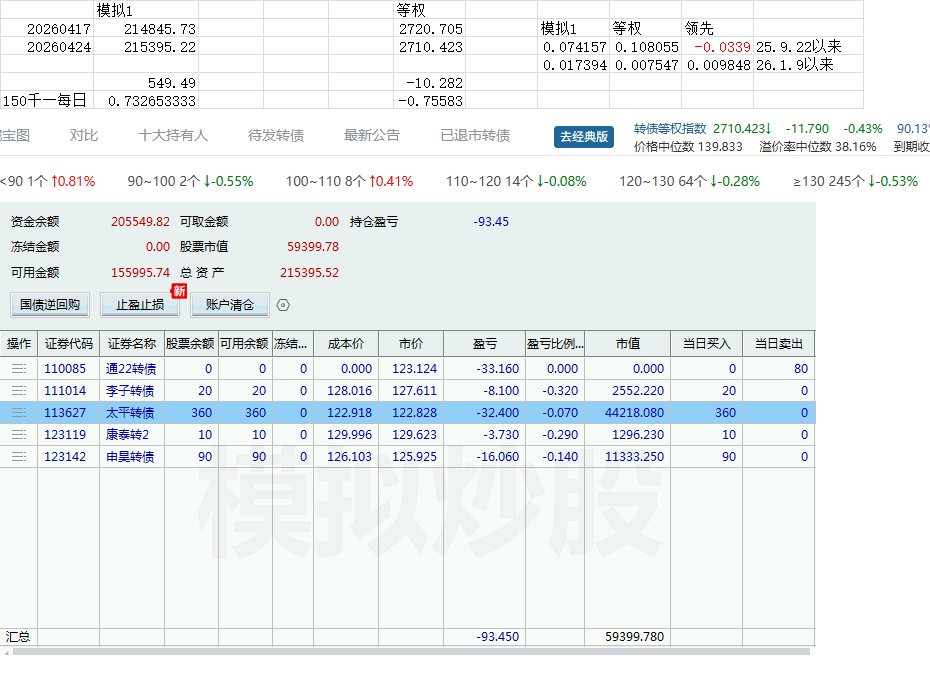Sort by the 证券代码 column header

pos(69,344)
